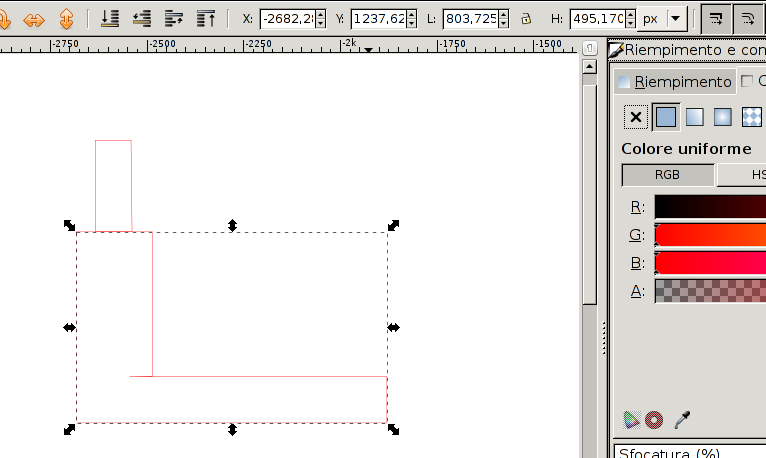The width and height of the screenshot is (766, 458).
Task: Select linear gradient fill
Action: (694, 117)
